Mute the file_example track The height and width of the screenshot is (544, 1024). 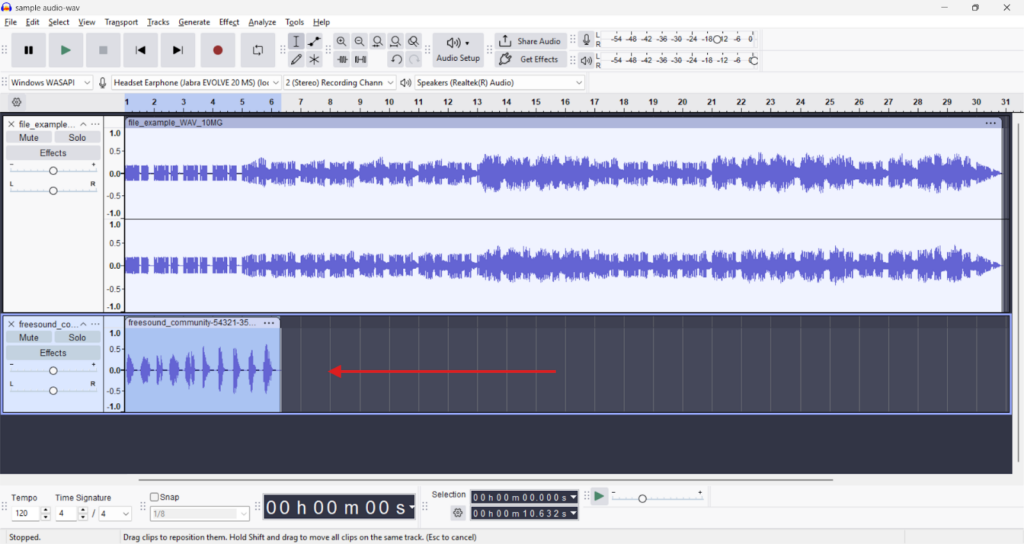pyautogui.click(x=29, y=138)
